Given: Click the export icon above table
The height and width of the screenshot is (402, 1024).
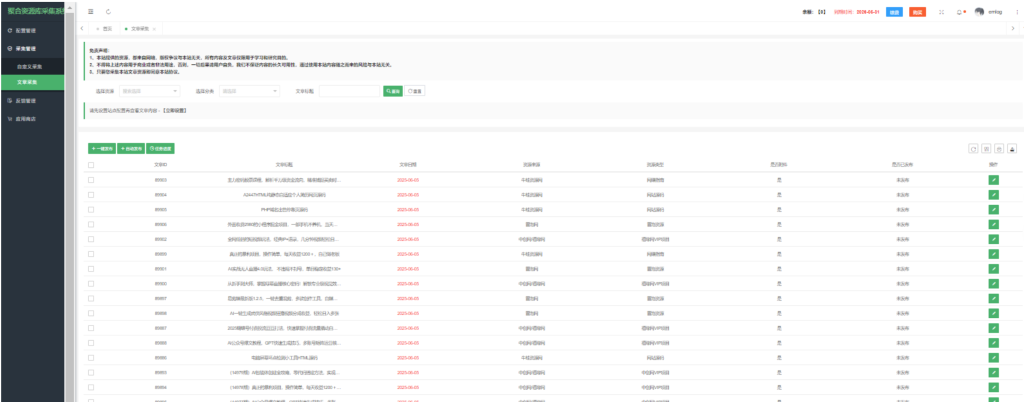Looking at the screenshot, I should coord(1011,148).
